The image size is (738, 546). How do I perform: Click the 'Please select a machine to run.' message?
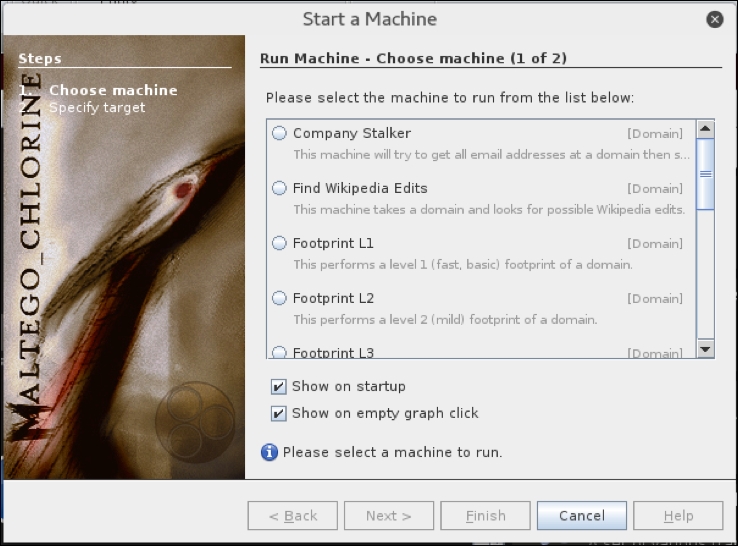pyautogui.click(x=393, y=452)
